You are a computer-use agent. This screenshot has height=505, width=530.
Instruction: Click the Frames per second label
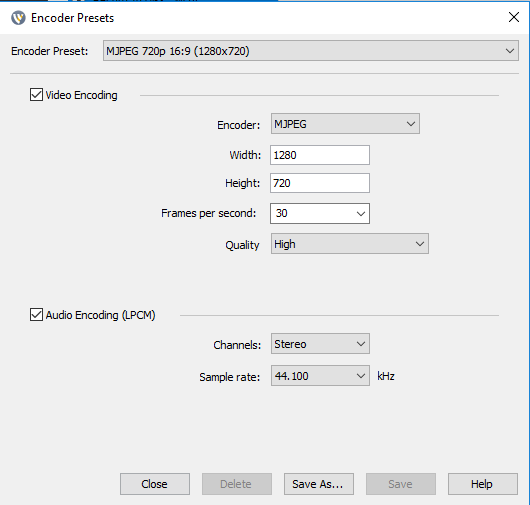pyautogui.click(x=209, y=213)
